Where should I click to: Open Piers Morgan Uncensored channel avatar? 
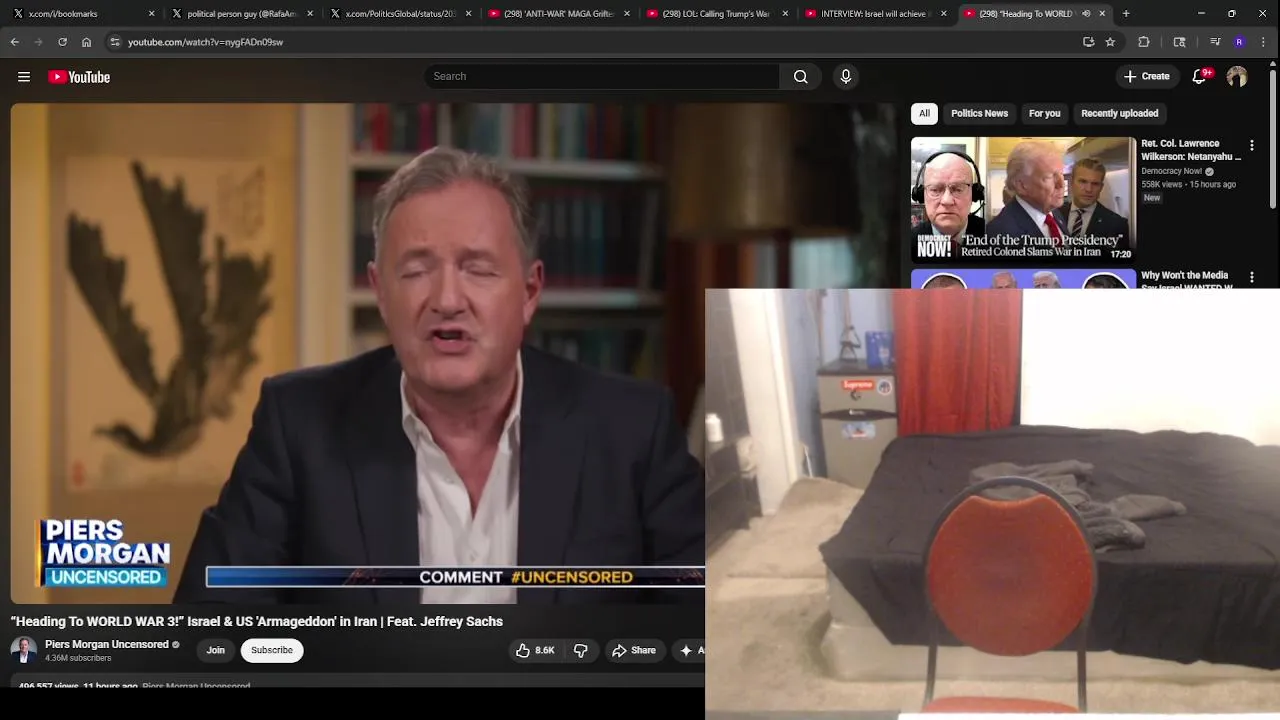pos(24,650)
